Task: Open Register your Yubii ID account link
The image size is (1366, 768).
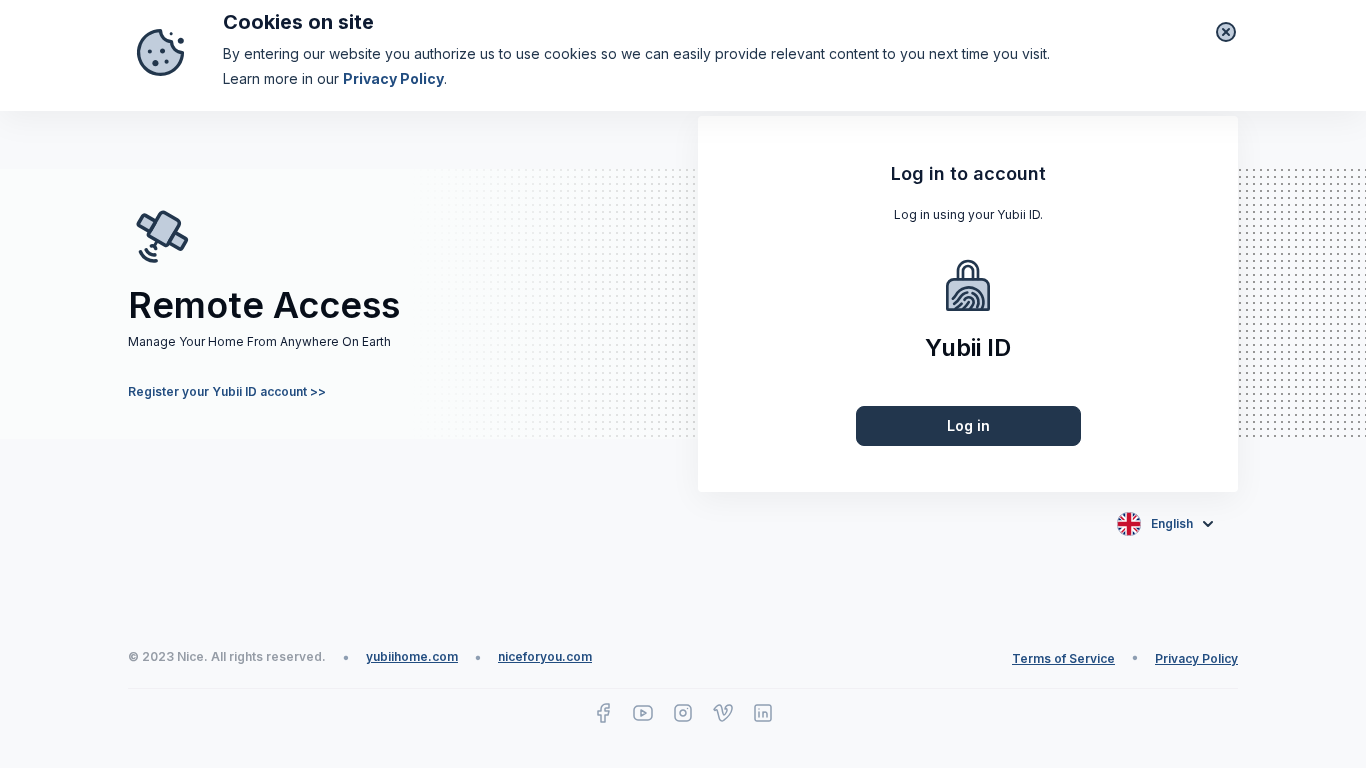Action: [x=227, y=392]
